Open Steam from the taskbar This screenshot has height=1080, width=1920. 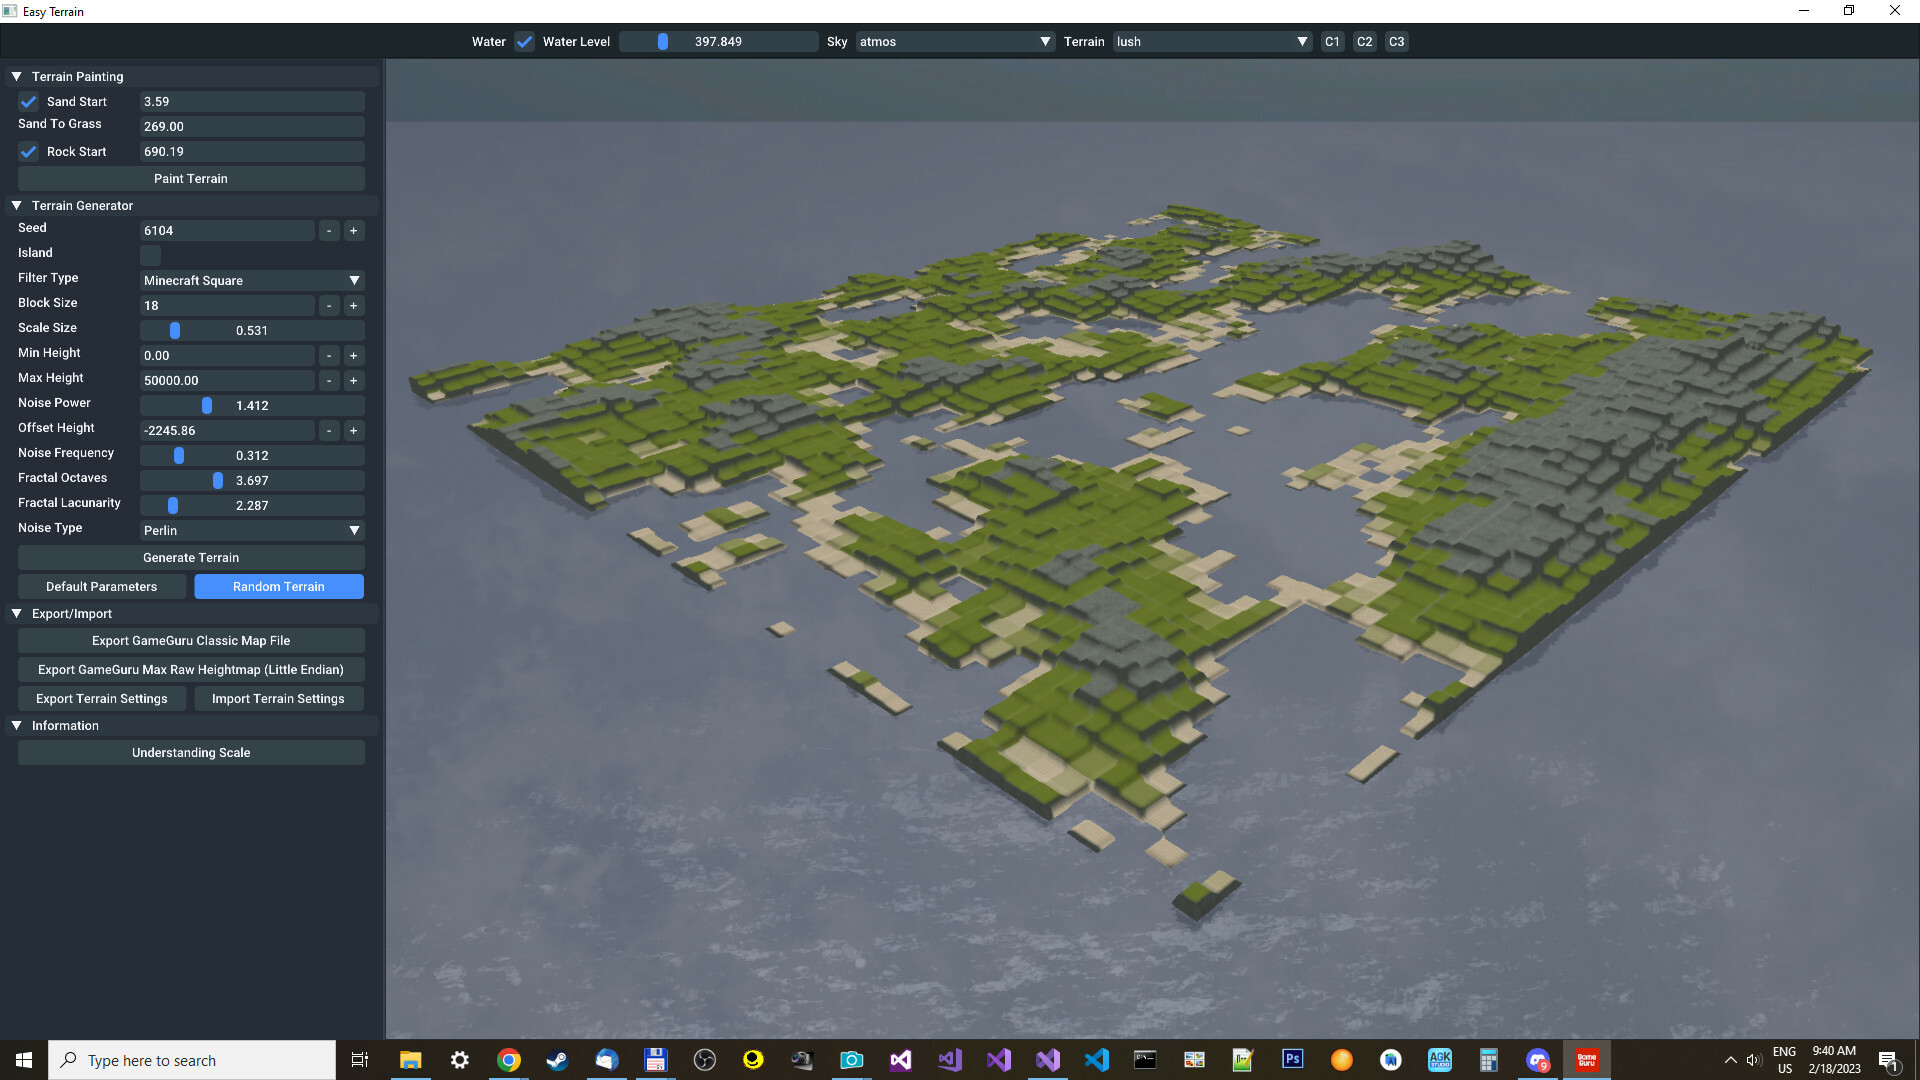click(558, 1059)
